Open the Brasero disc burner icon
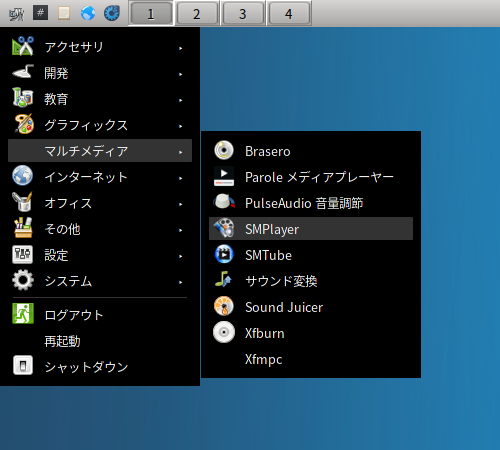The image size is (500, 450). click(x=224, y=150)
